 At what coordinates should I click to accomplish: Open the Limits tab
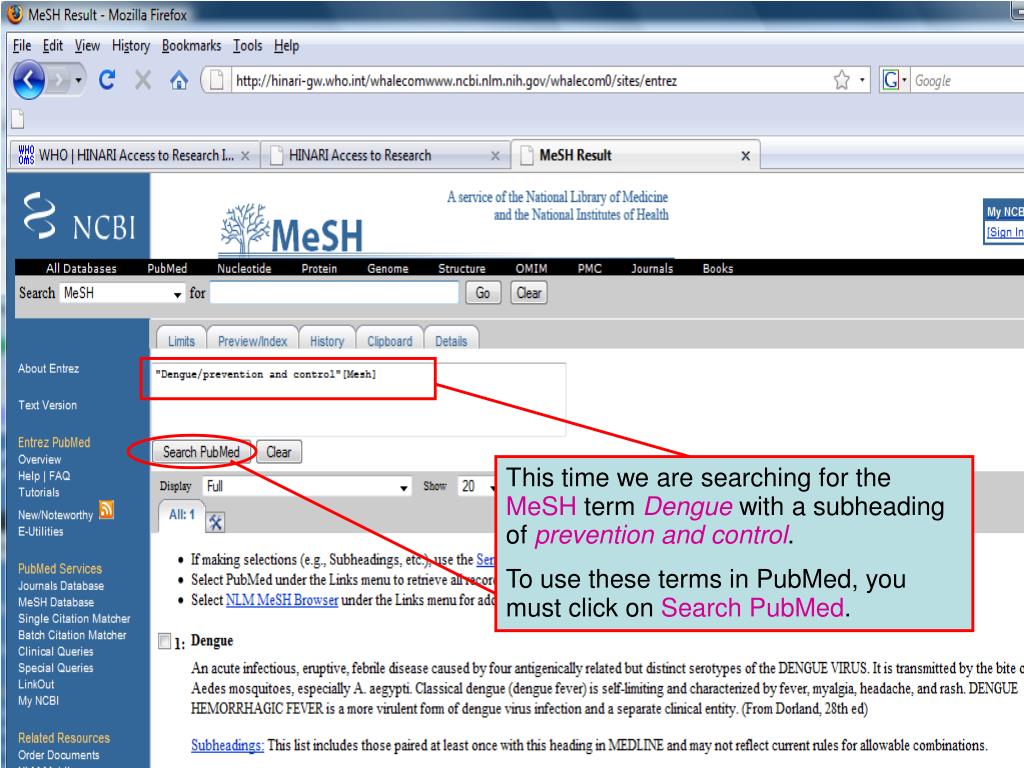181,340
